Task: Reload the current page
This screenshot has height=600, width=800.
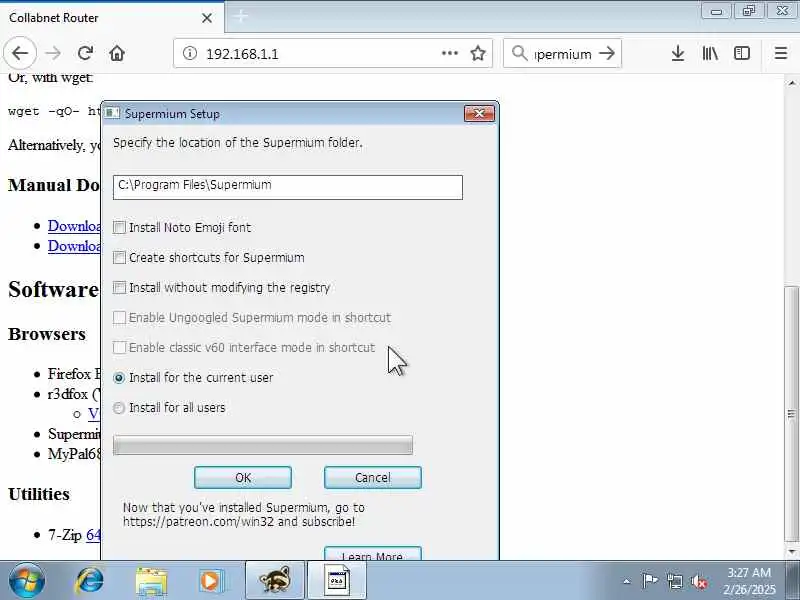Action: tap(85, 53)
